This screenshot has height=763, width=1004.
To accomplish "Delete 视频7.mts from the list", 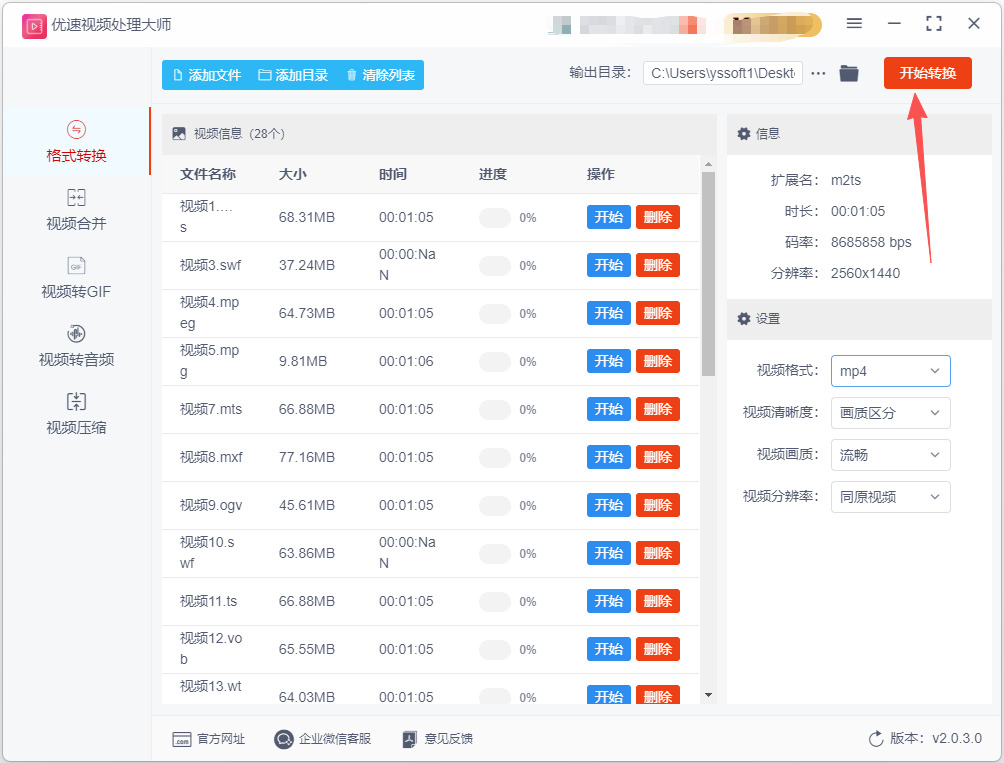I will 658,409.
